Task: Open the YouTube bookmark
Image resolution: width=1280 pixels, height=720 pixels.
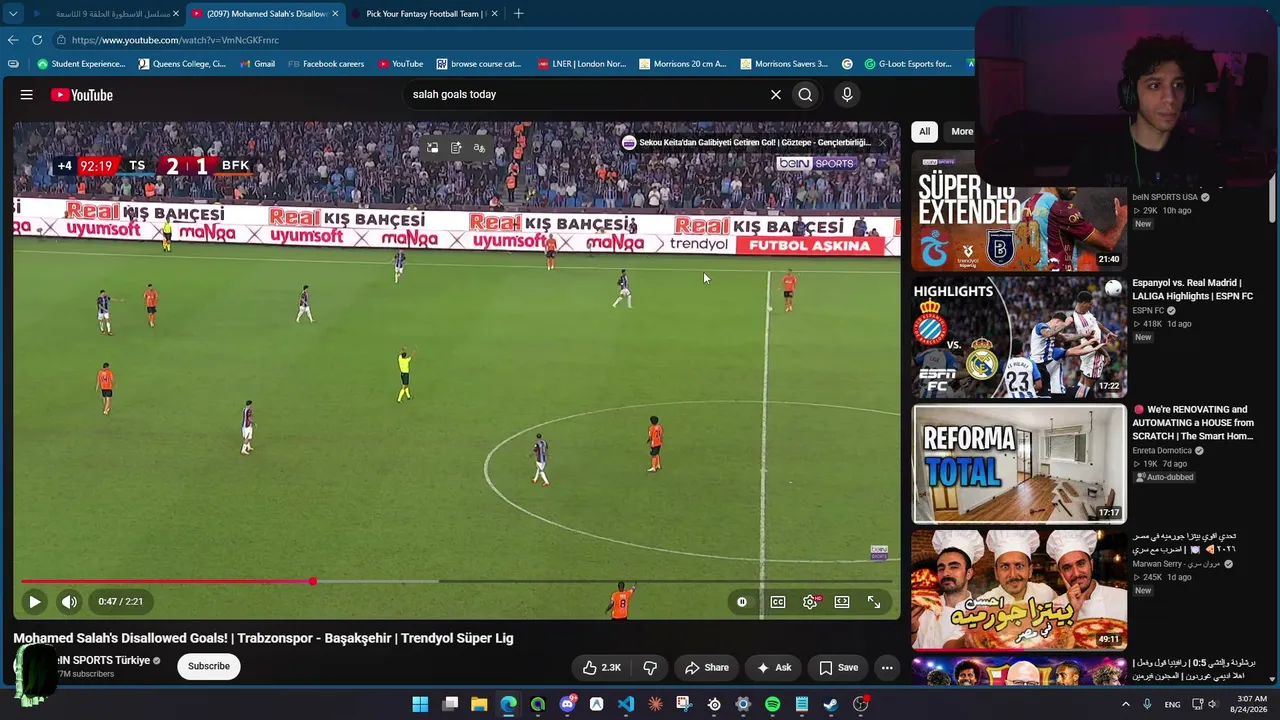Action: pos(400,64)
